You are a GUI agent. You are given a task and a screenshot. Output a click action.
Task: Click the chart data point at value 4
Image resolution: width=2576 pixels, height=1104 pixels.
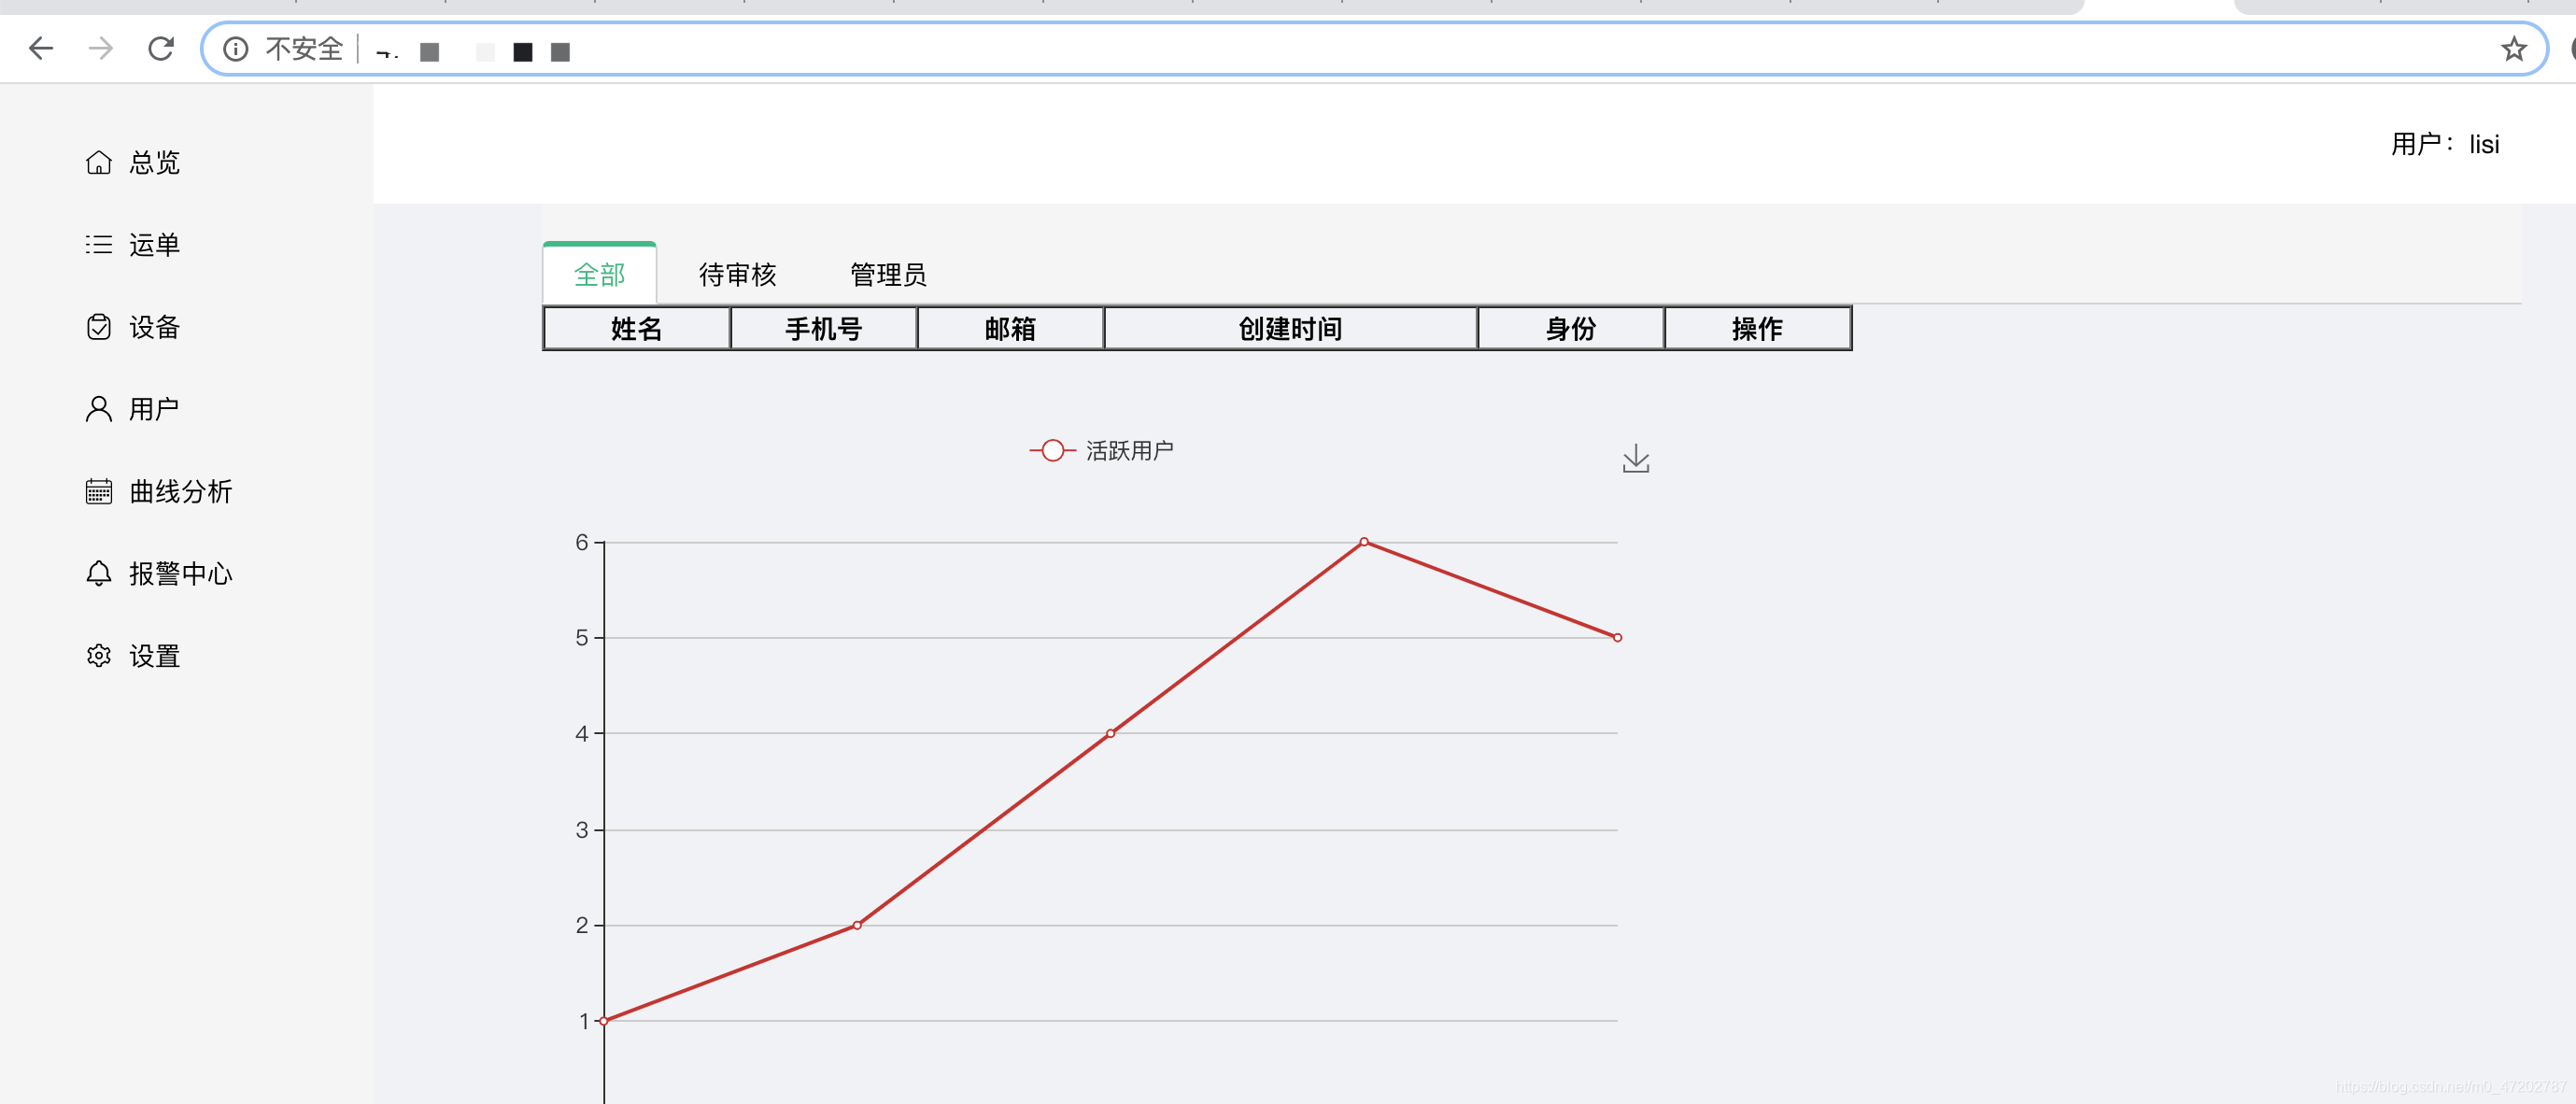tap(1111, 734)
